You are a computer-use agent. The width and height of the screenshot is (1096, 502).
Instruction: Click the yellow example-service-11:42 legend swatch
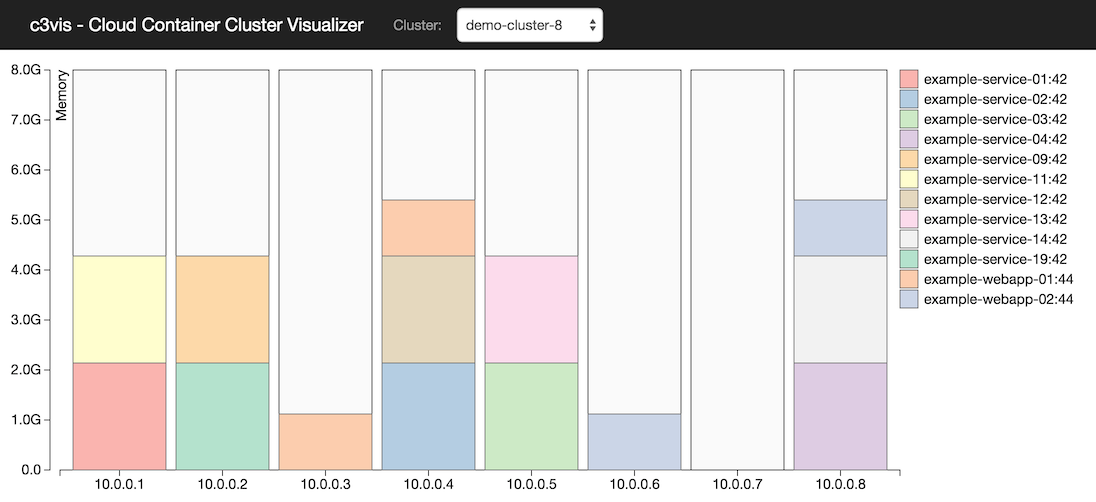(x=909, y=179)
